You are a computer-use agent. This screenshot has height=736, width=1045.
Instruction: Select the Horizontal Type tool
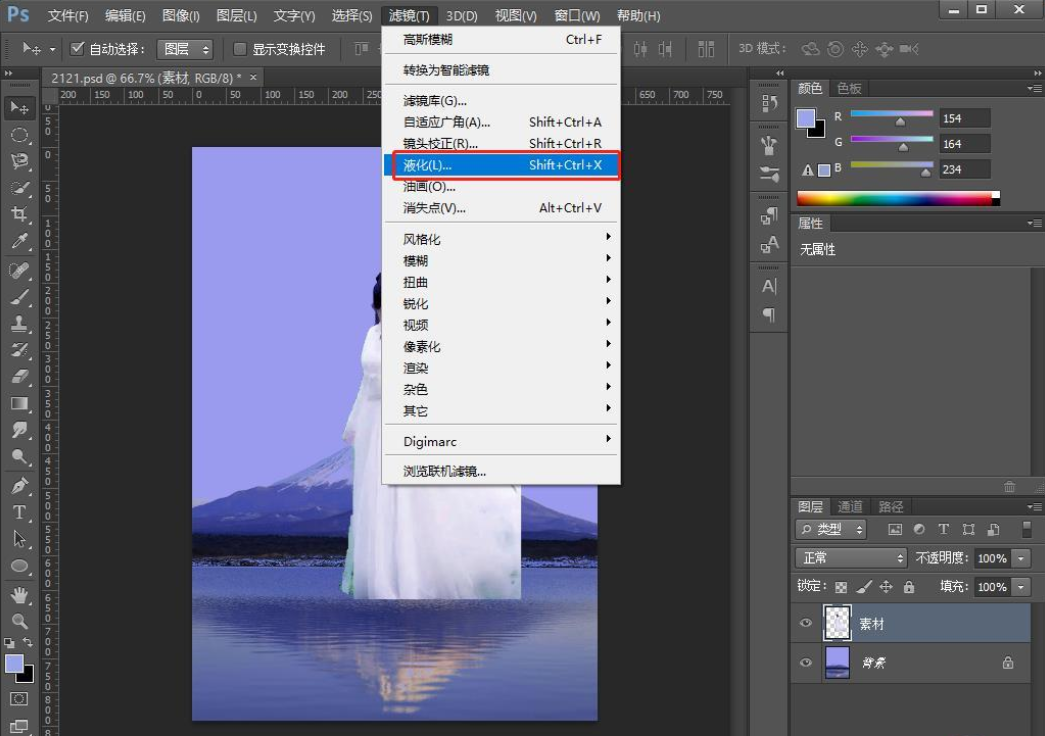click(19, 513)
